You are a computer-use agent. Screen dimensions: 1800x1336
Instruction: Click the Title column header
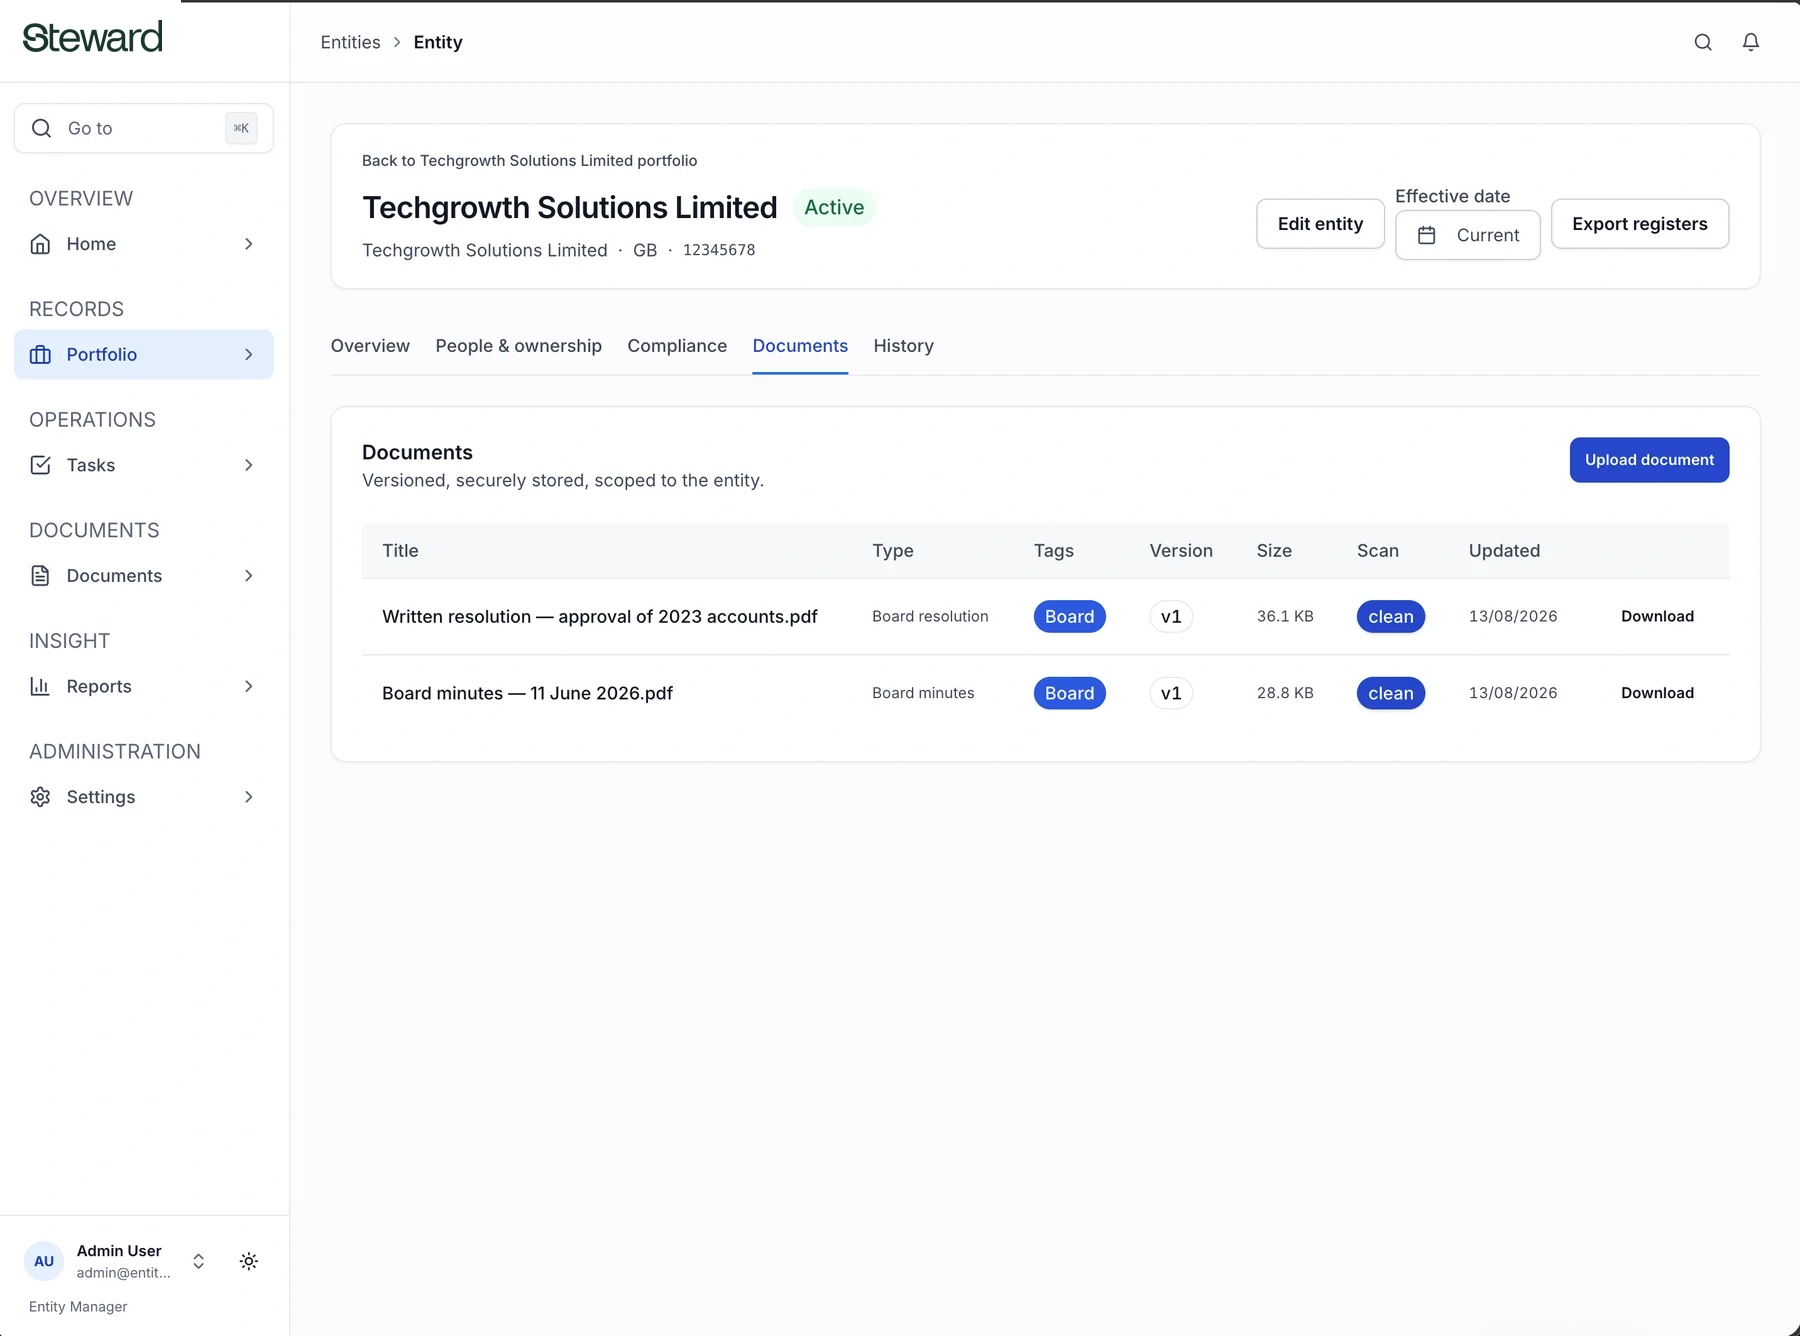coord(400,551)
